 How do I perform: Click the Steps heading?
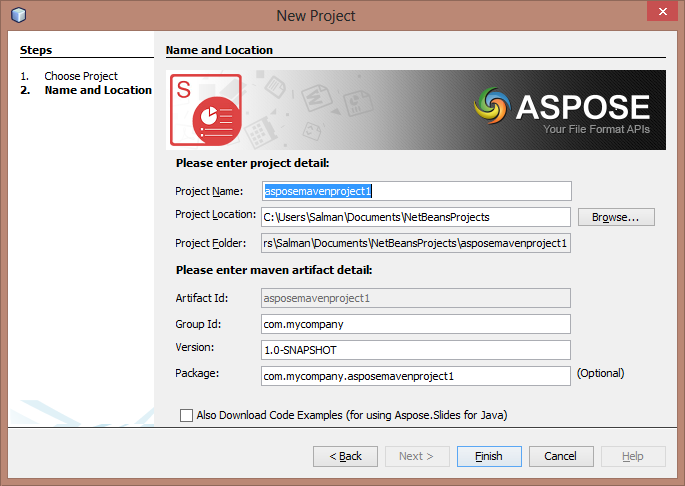point(36,50)
